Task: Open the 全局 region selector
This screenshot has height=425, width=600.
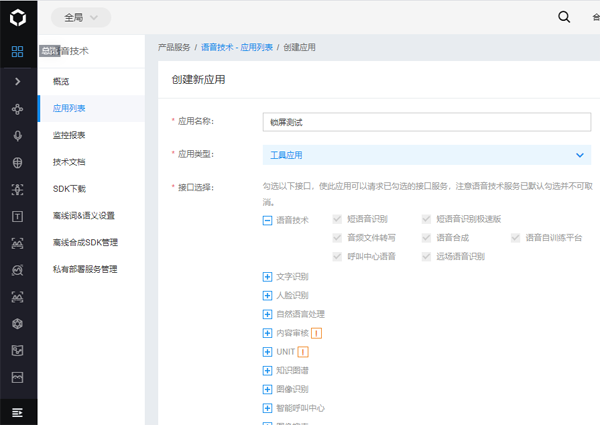Action: (80, 17)
